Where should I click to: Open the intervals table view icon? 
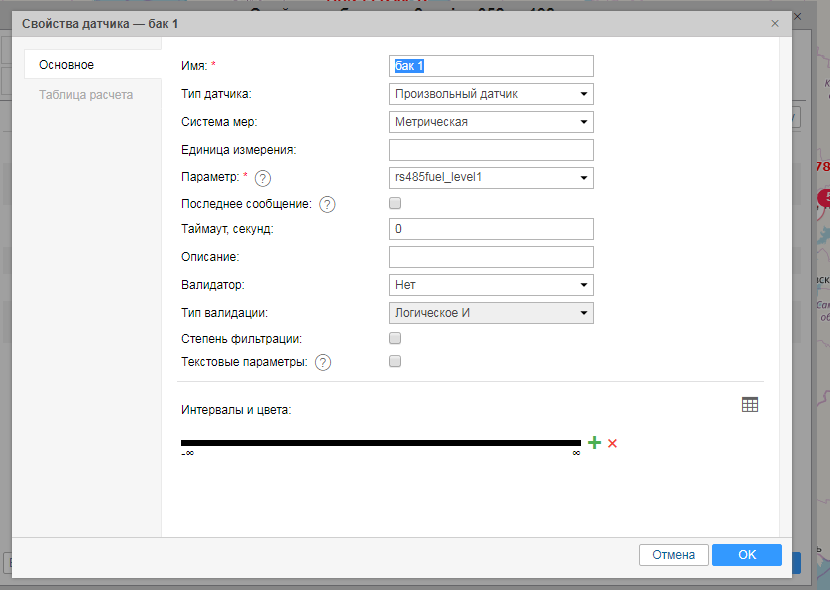[x=750, y=404]
